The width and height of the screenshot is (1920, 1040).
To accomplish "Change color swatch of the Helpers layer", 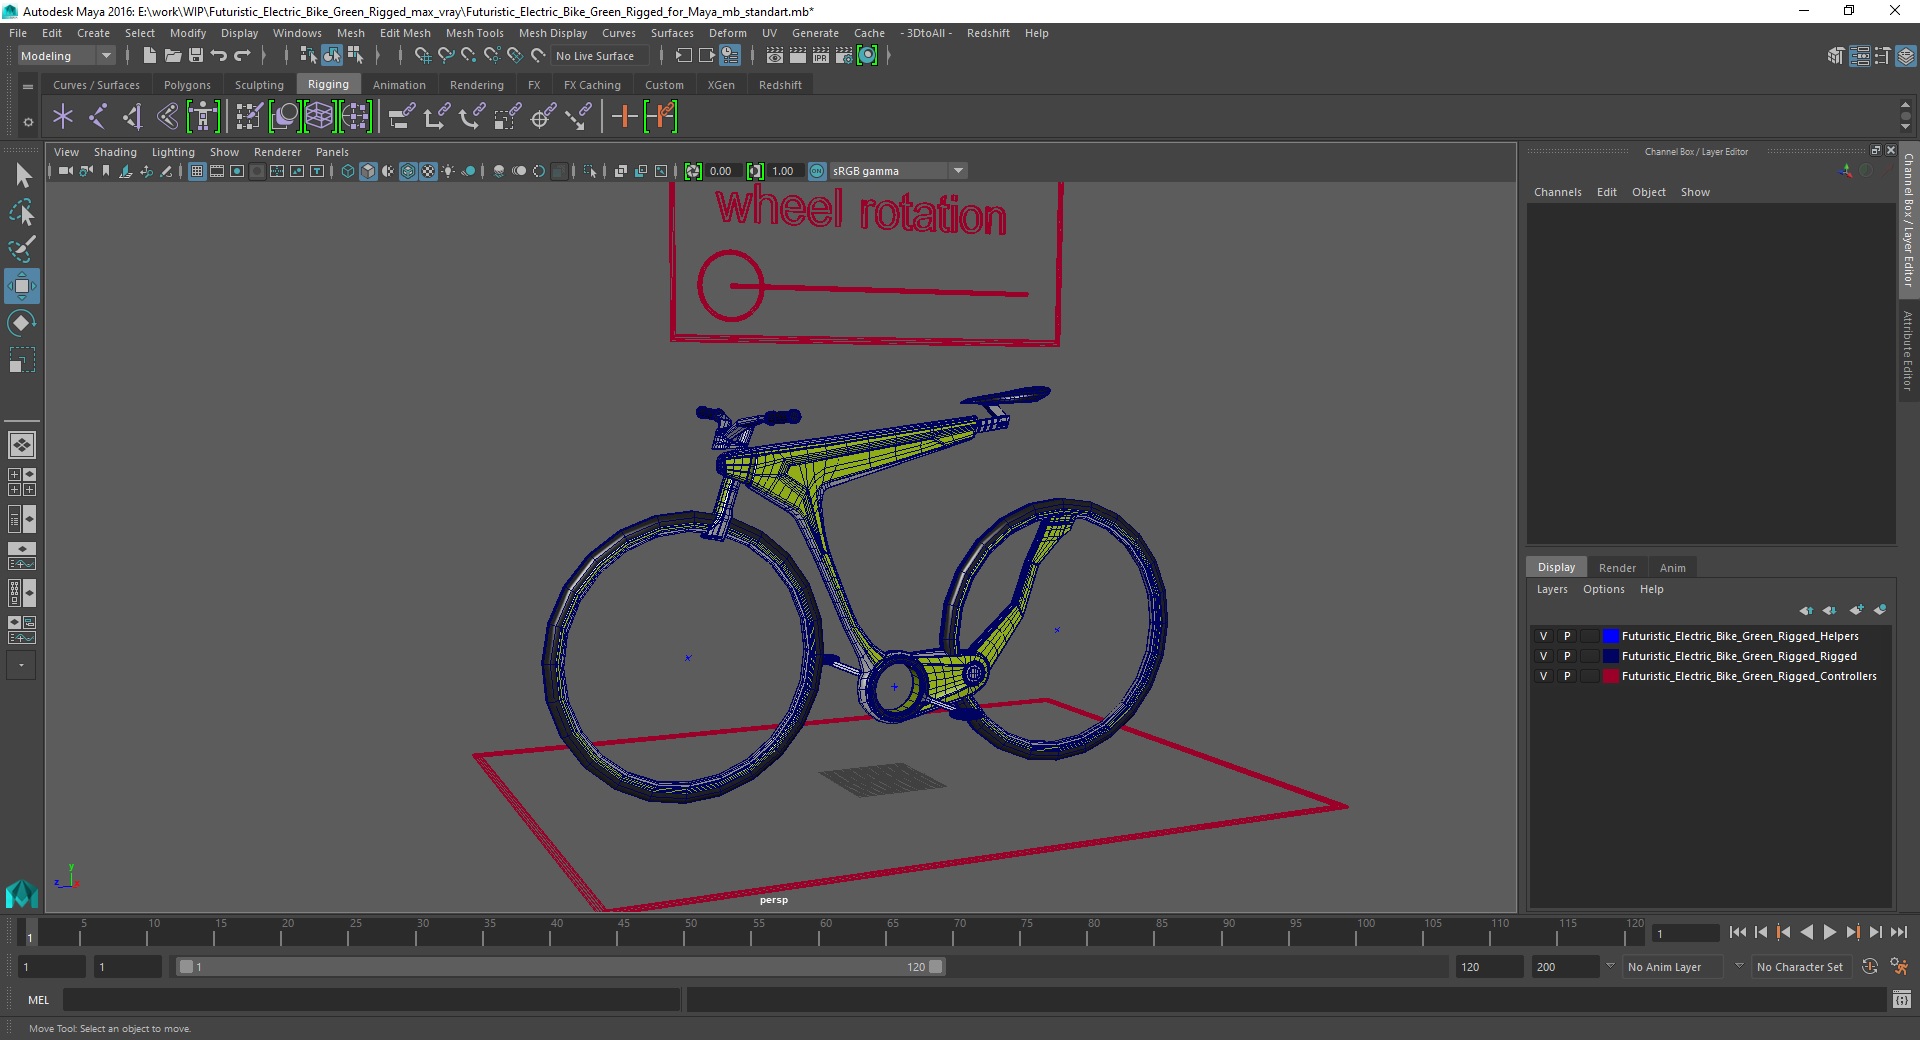I will (x=1610, y=636).
